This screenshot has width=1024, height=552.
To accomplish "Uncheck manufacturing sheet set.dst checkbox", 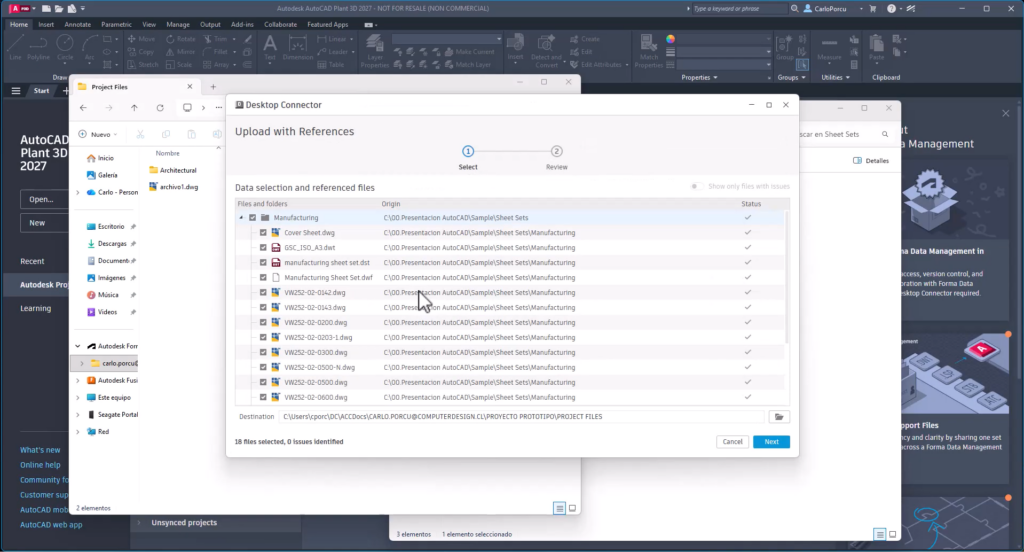I will coord(263,263).
